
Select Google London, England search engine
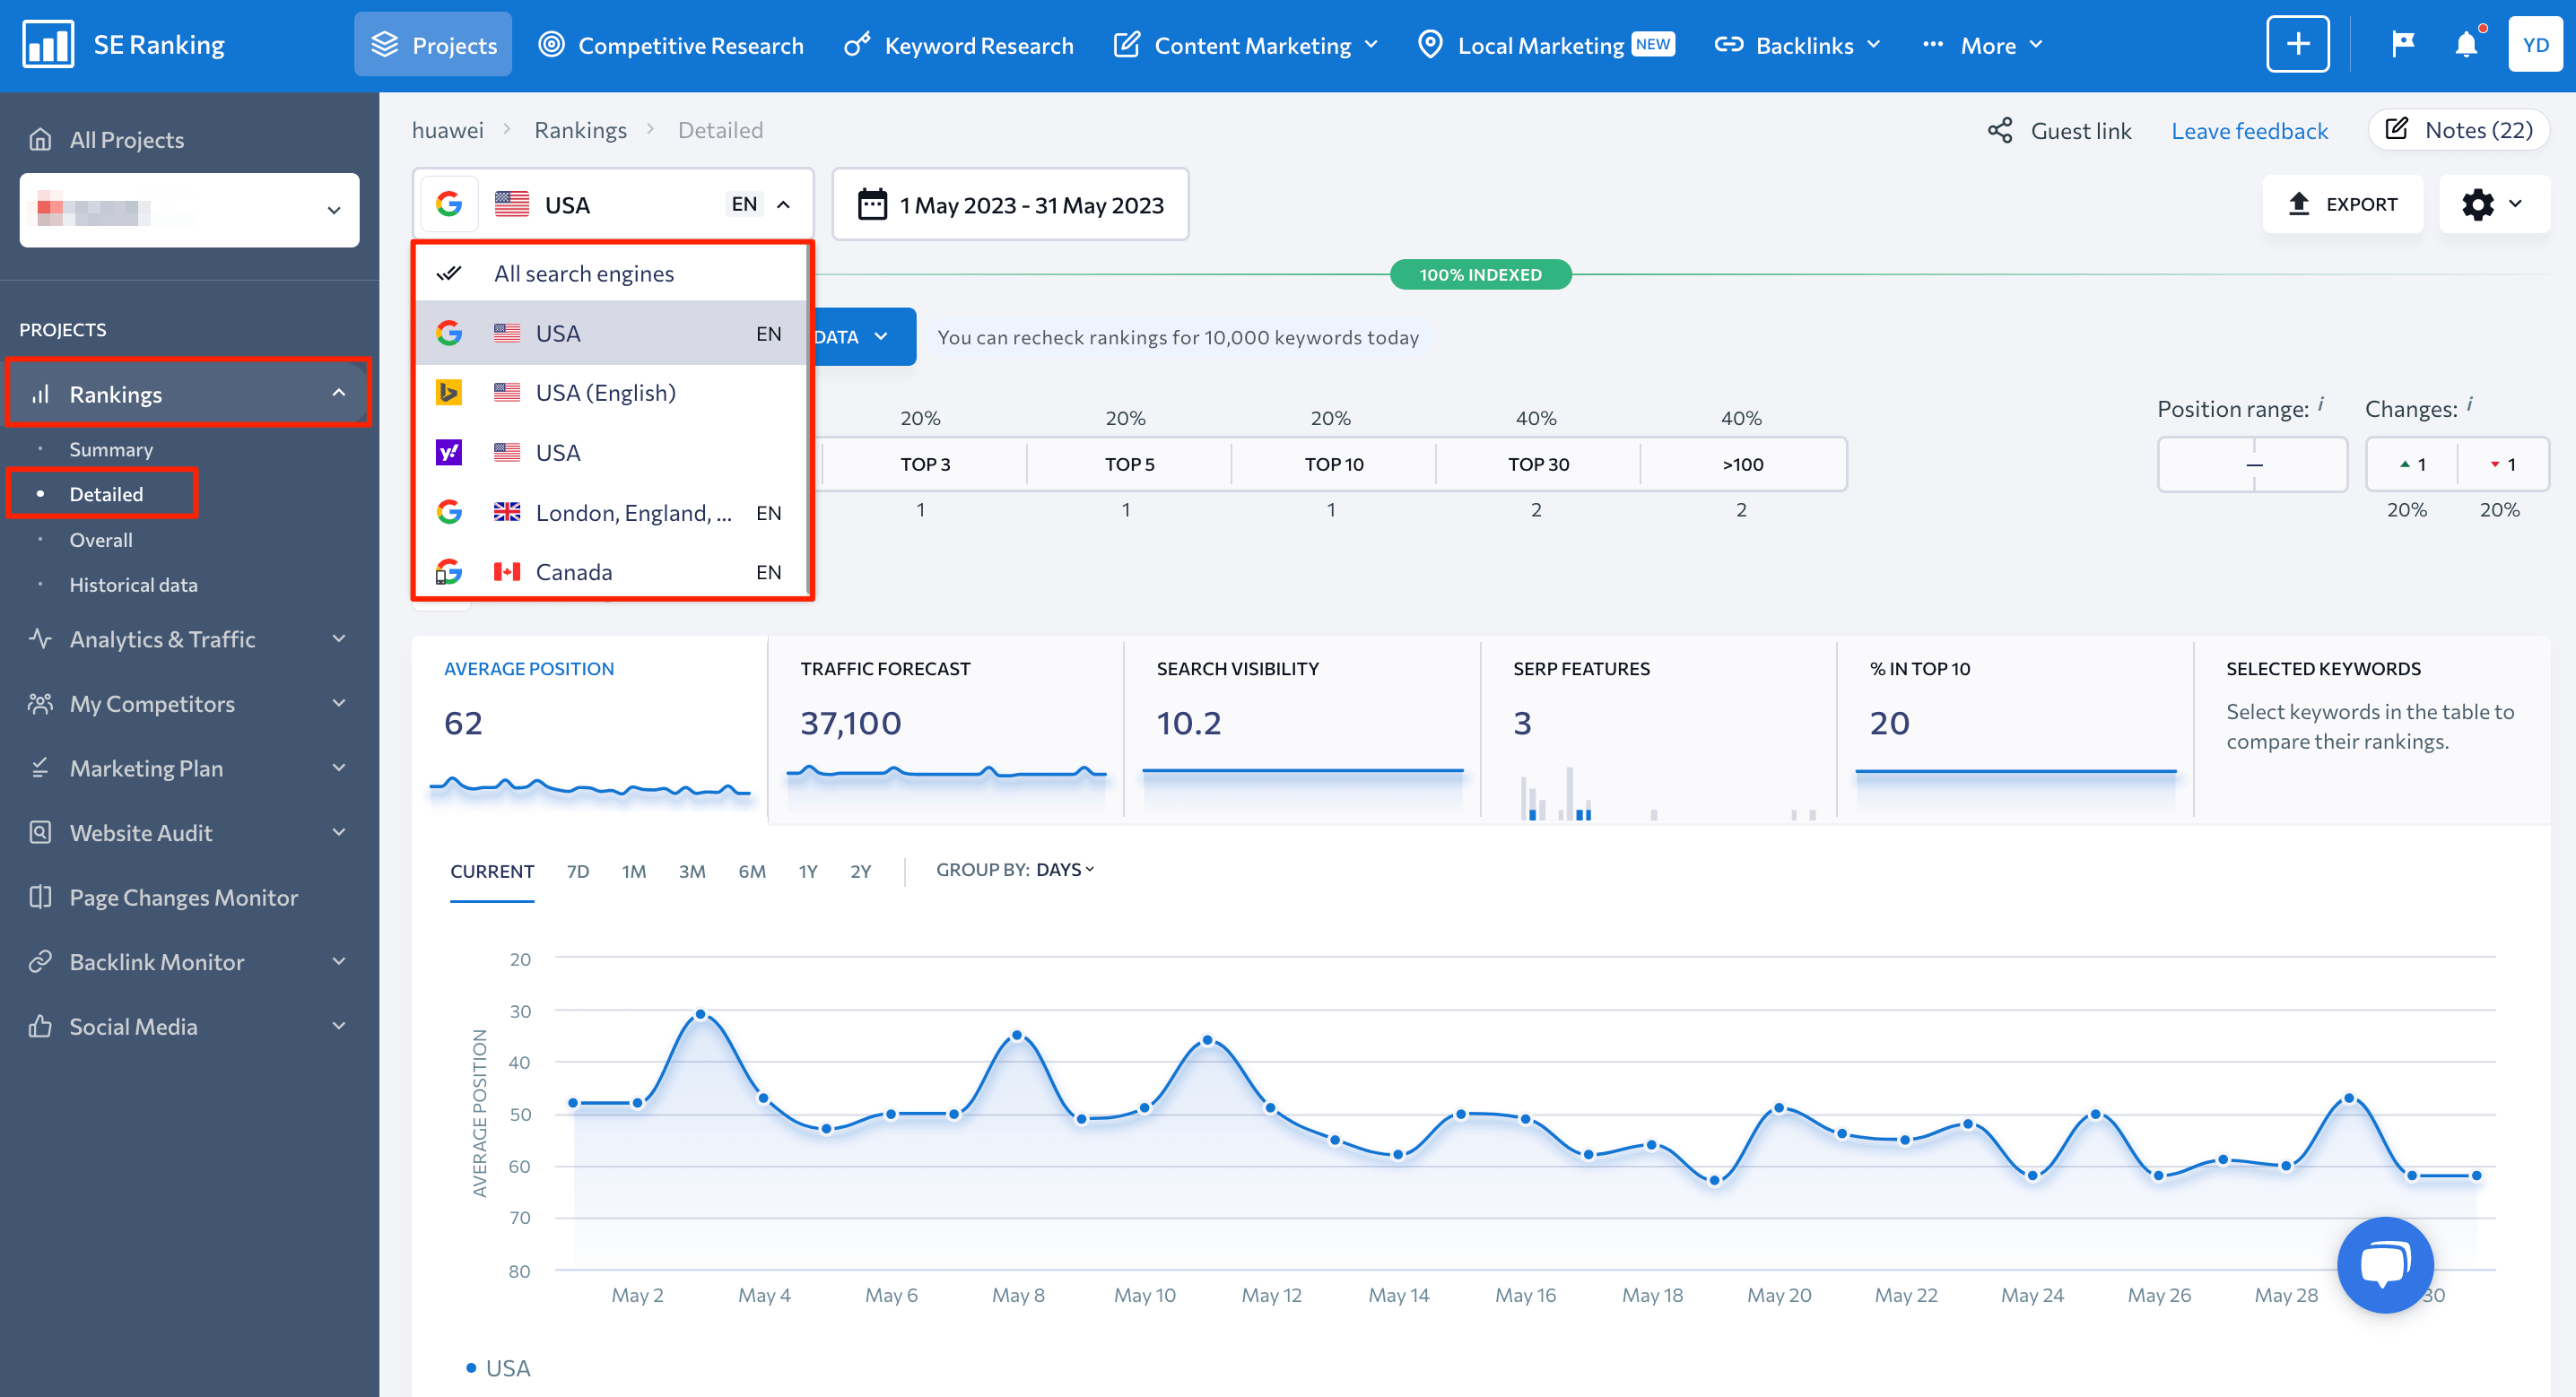click(611, 513)
